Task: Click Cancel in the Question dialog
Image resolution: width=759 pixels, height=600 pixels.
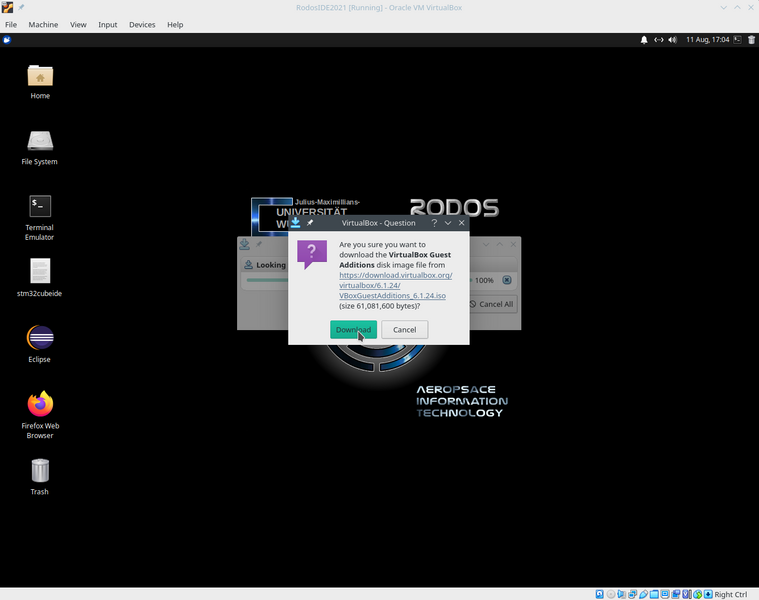Action: pyautogui.click(x=404, y=330)
